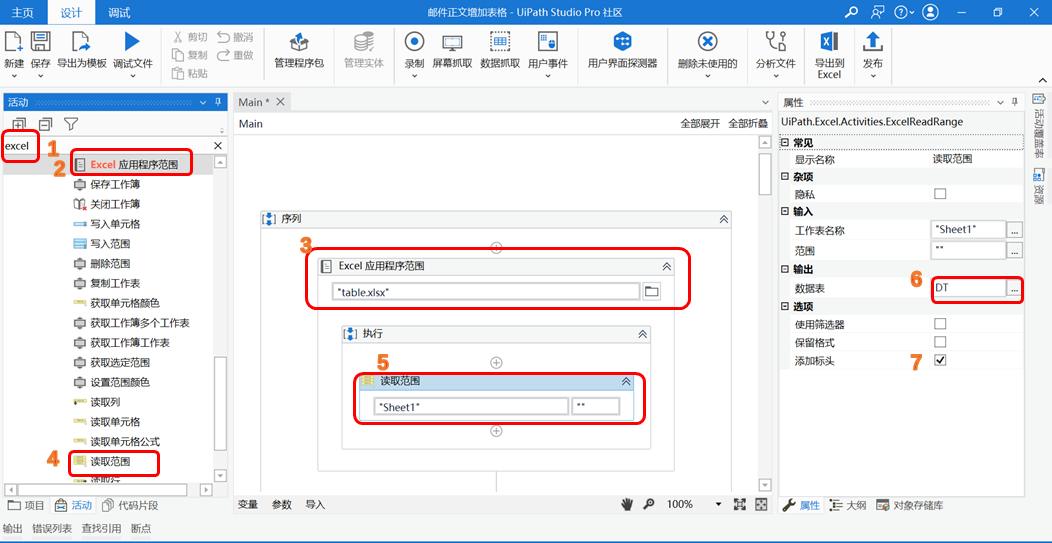Open Outline (大纲) panel tab
This screenshot has width=1052, height=543.
(x=847, y=505)
